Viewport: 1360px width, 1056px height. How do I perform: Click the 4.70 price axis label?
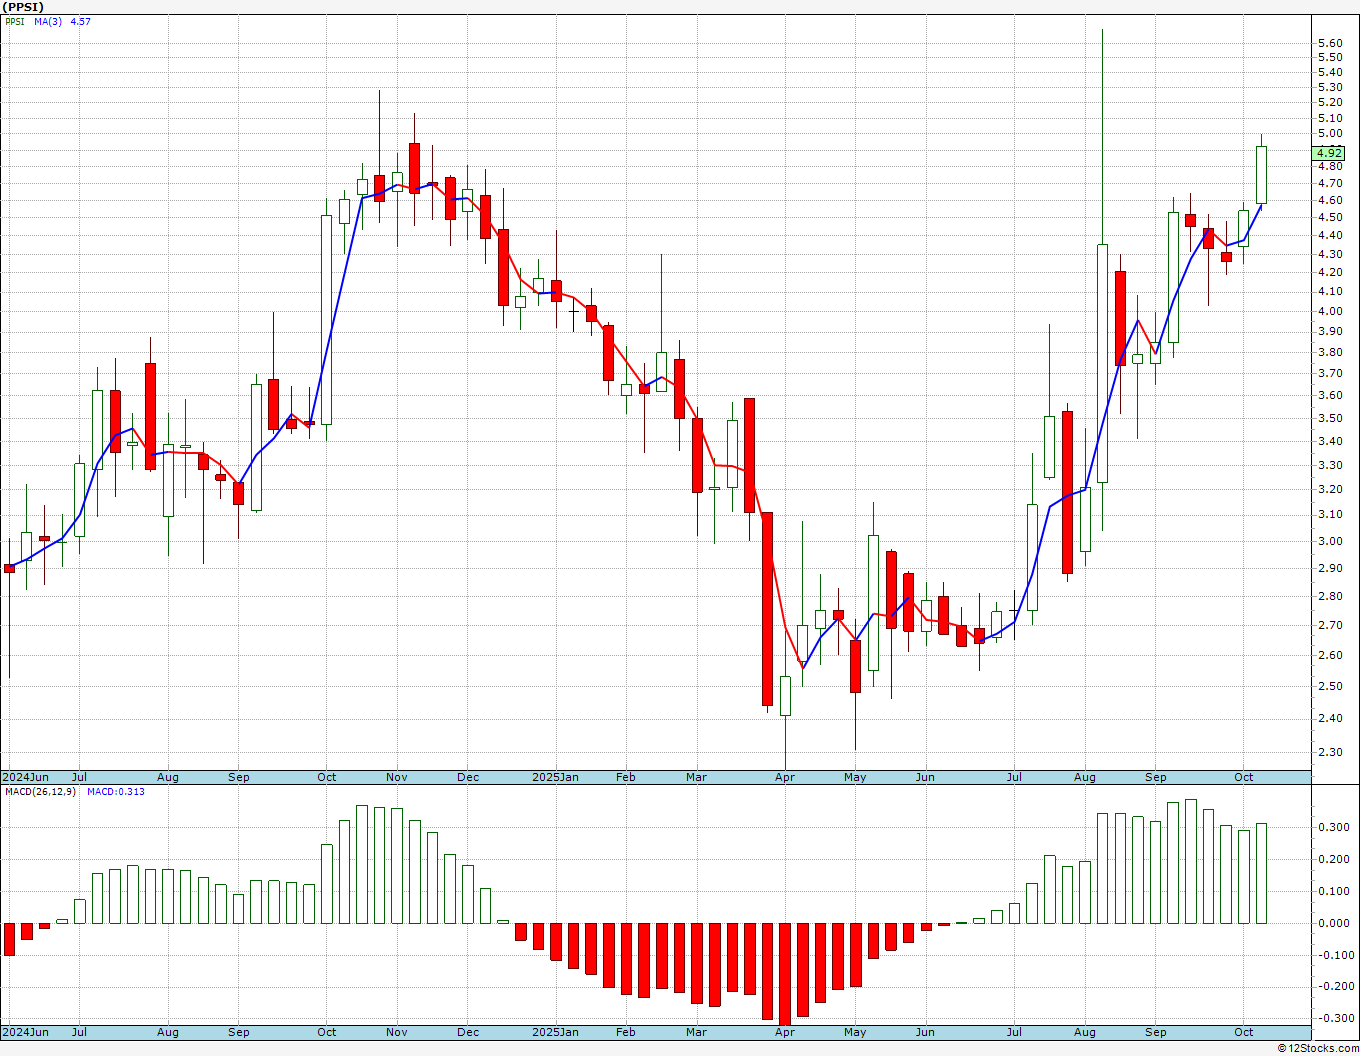click(x=1330, y=183)
